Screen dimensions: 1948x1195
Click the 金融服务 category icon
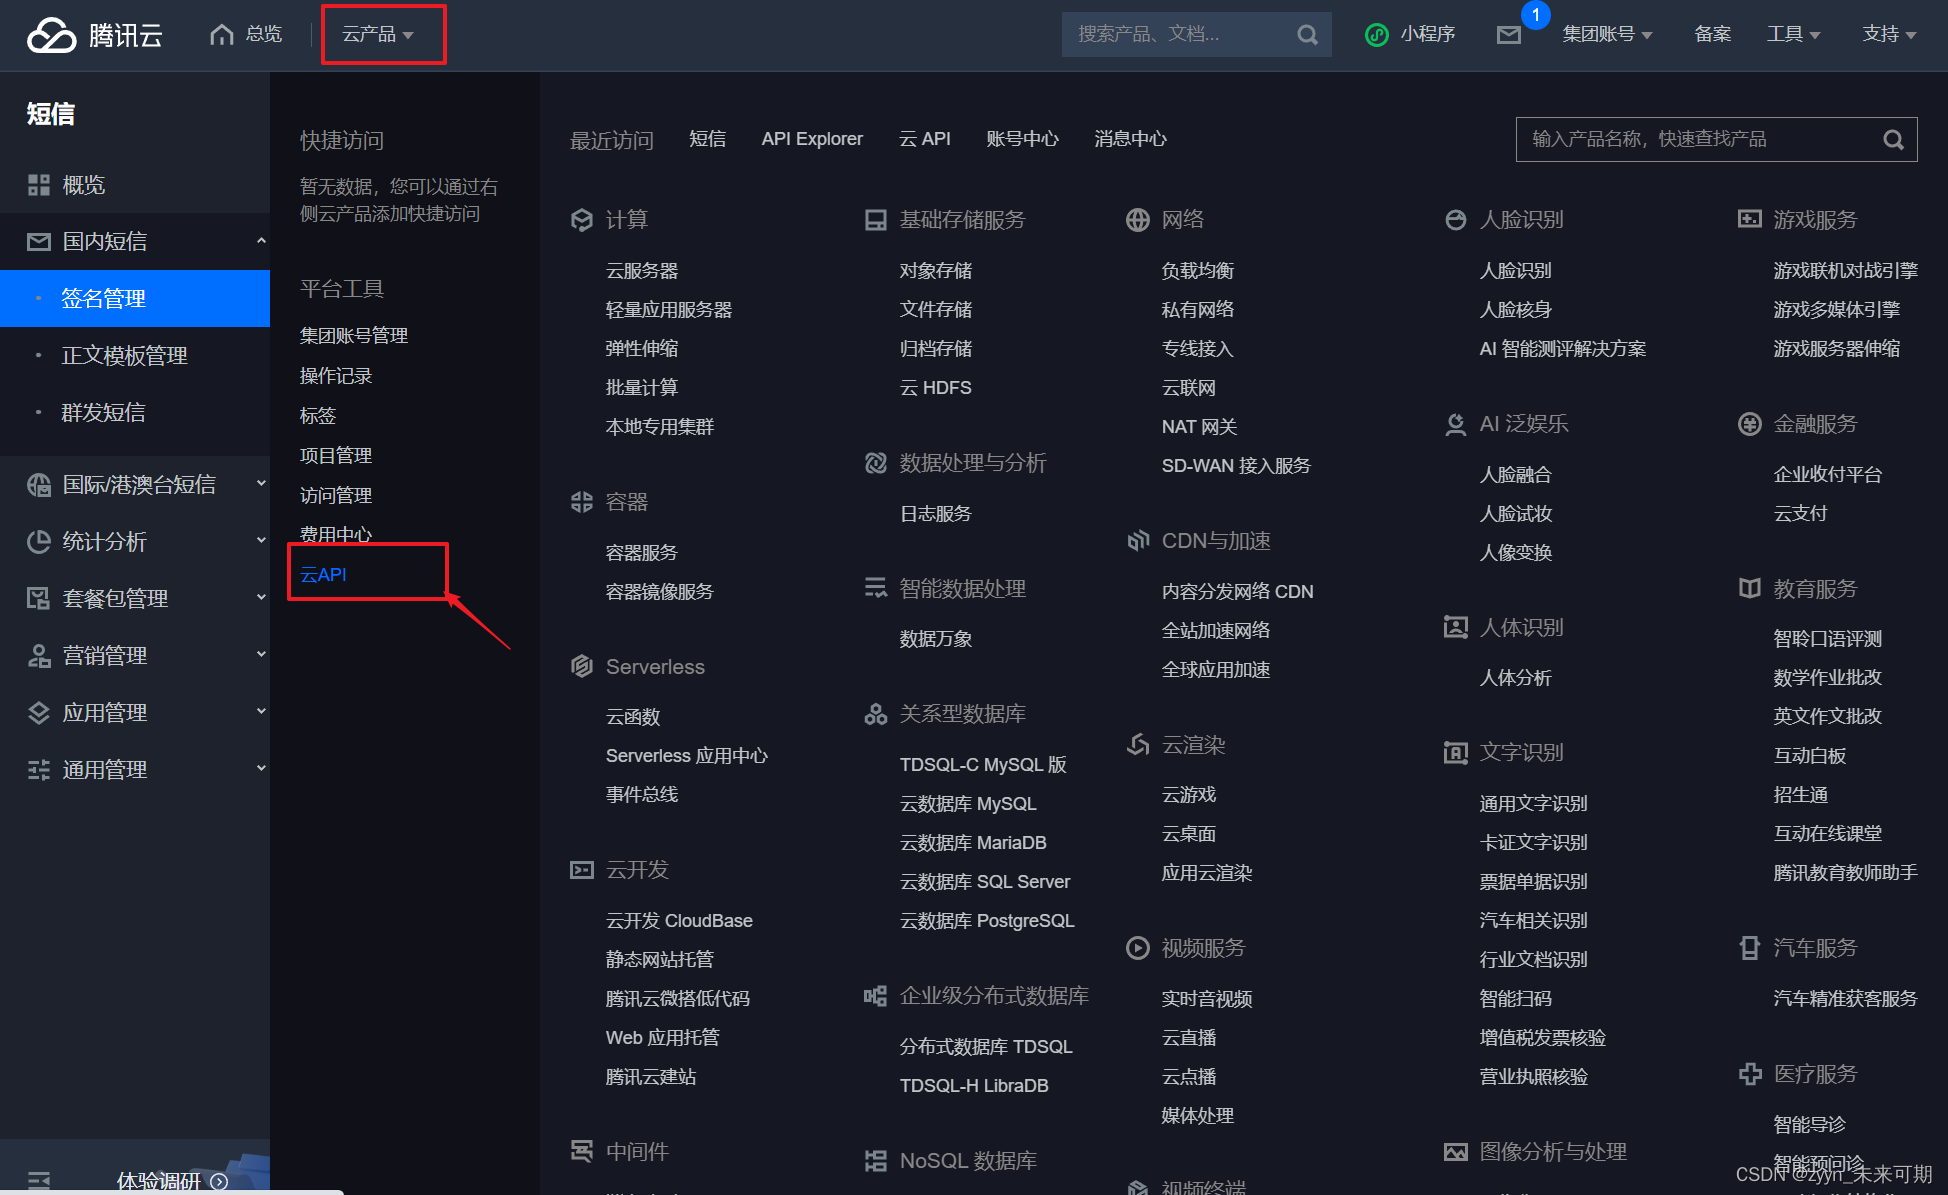click(x=1750, y=424)
